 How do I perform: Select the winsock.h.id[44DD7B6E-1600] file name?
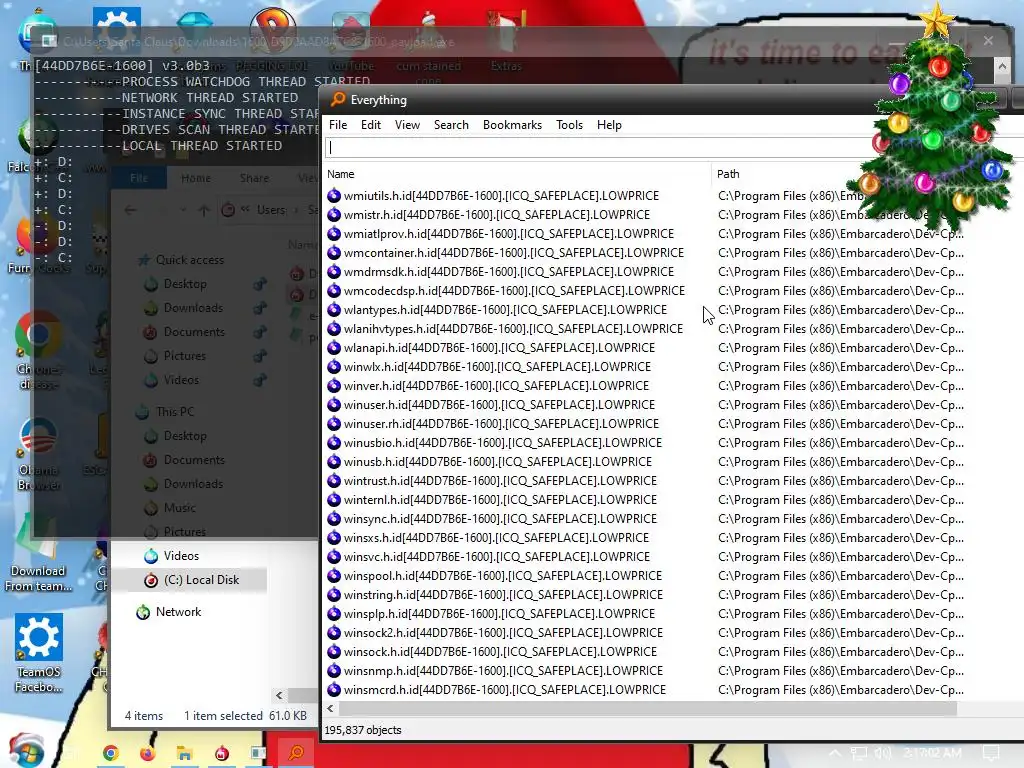(x=500, y=651)
